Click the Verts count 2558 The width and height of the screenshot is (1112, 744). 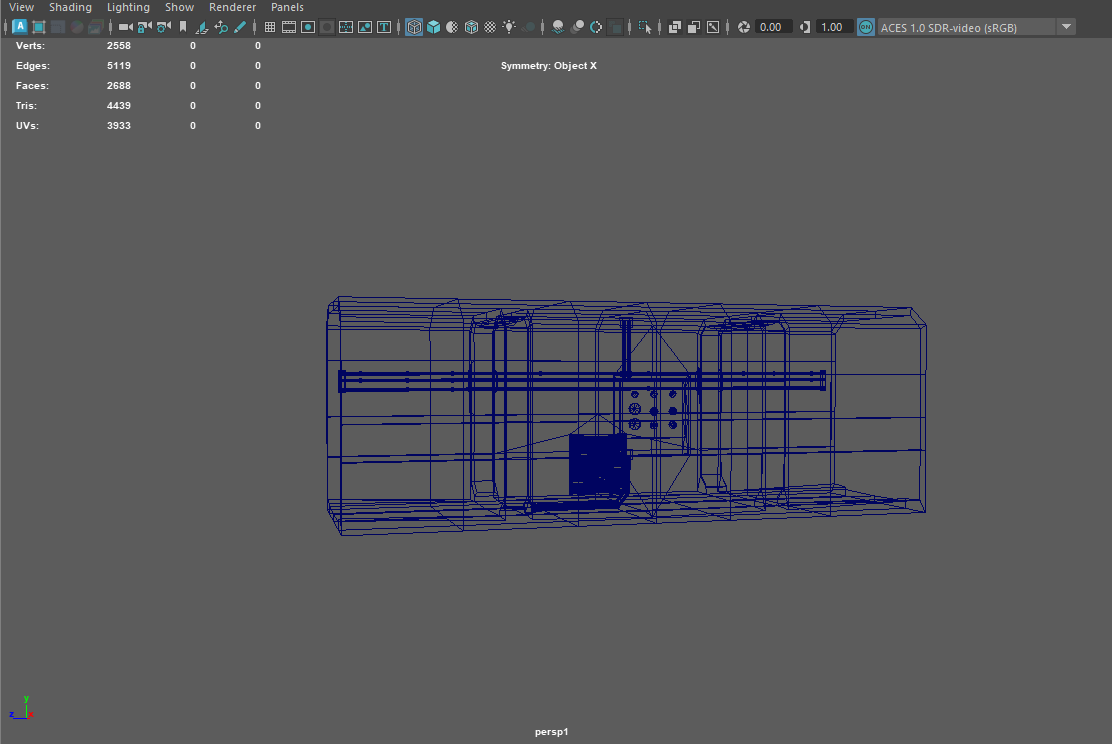pos(118,45)
